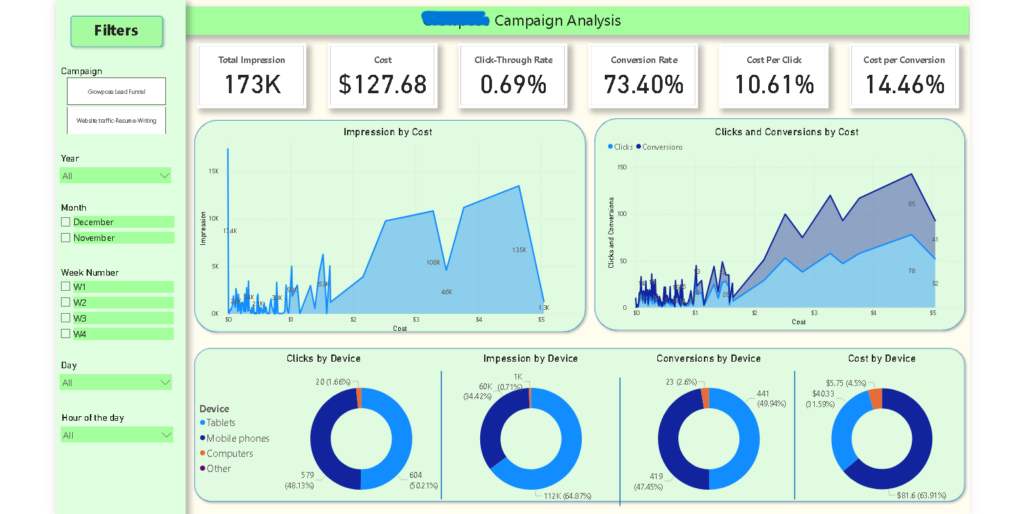Select the Growpose Lead Funnel campaign
This screenshot has width=1024, height=514.
[116, 91]
